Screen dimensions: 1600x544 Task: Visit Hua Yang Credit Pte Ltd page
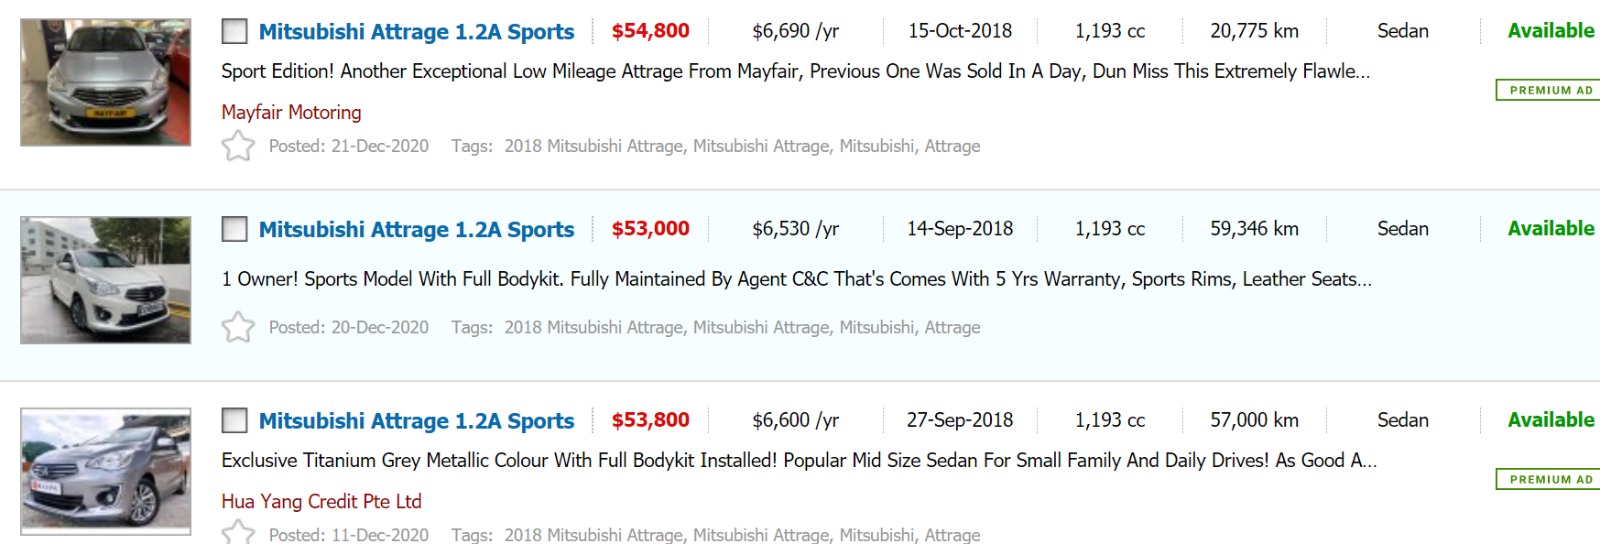(321, 501)
